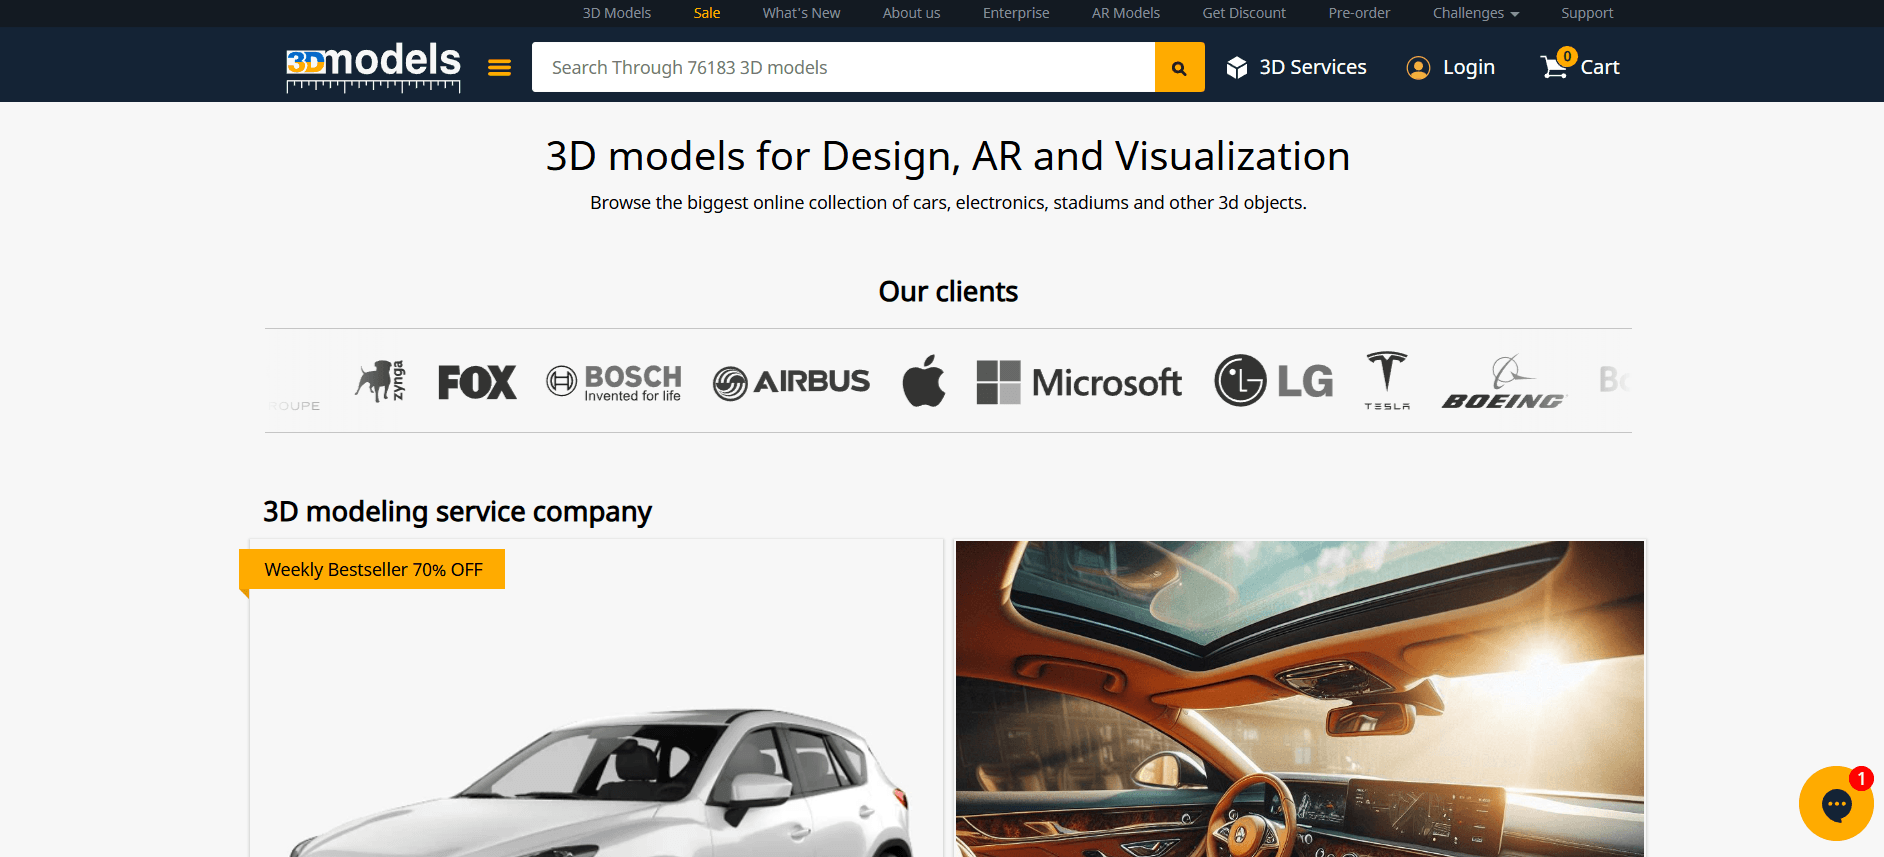Image resolution: width=1884 pixels, height=857 pixels.
Task: Open the orange hamburger menu
Action: pyautogui.click(x=499, y=67)
